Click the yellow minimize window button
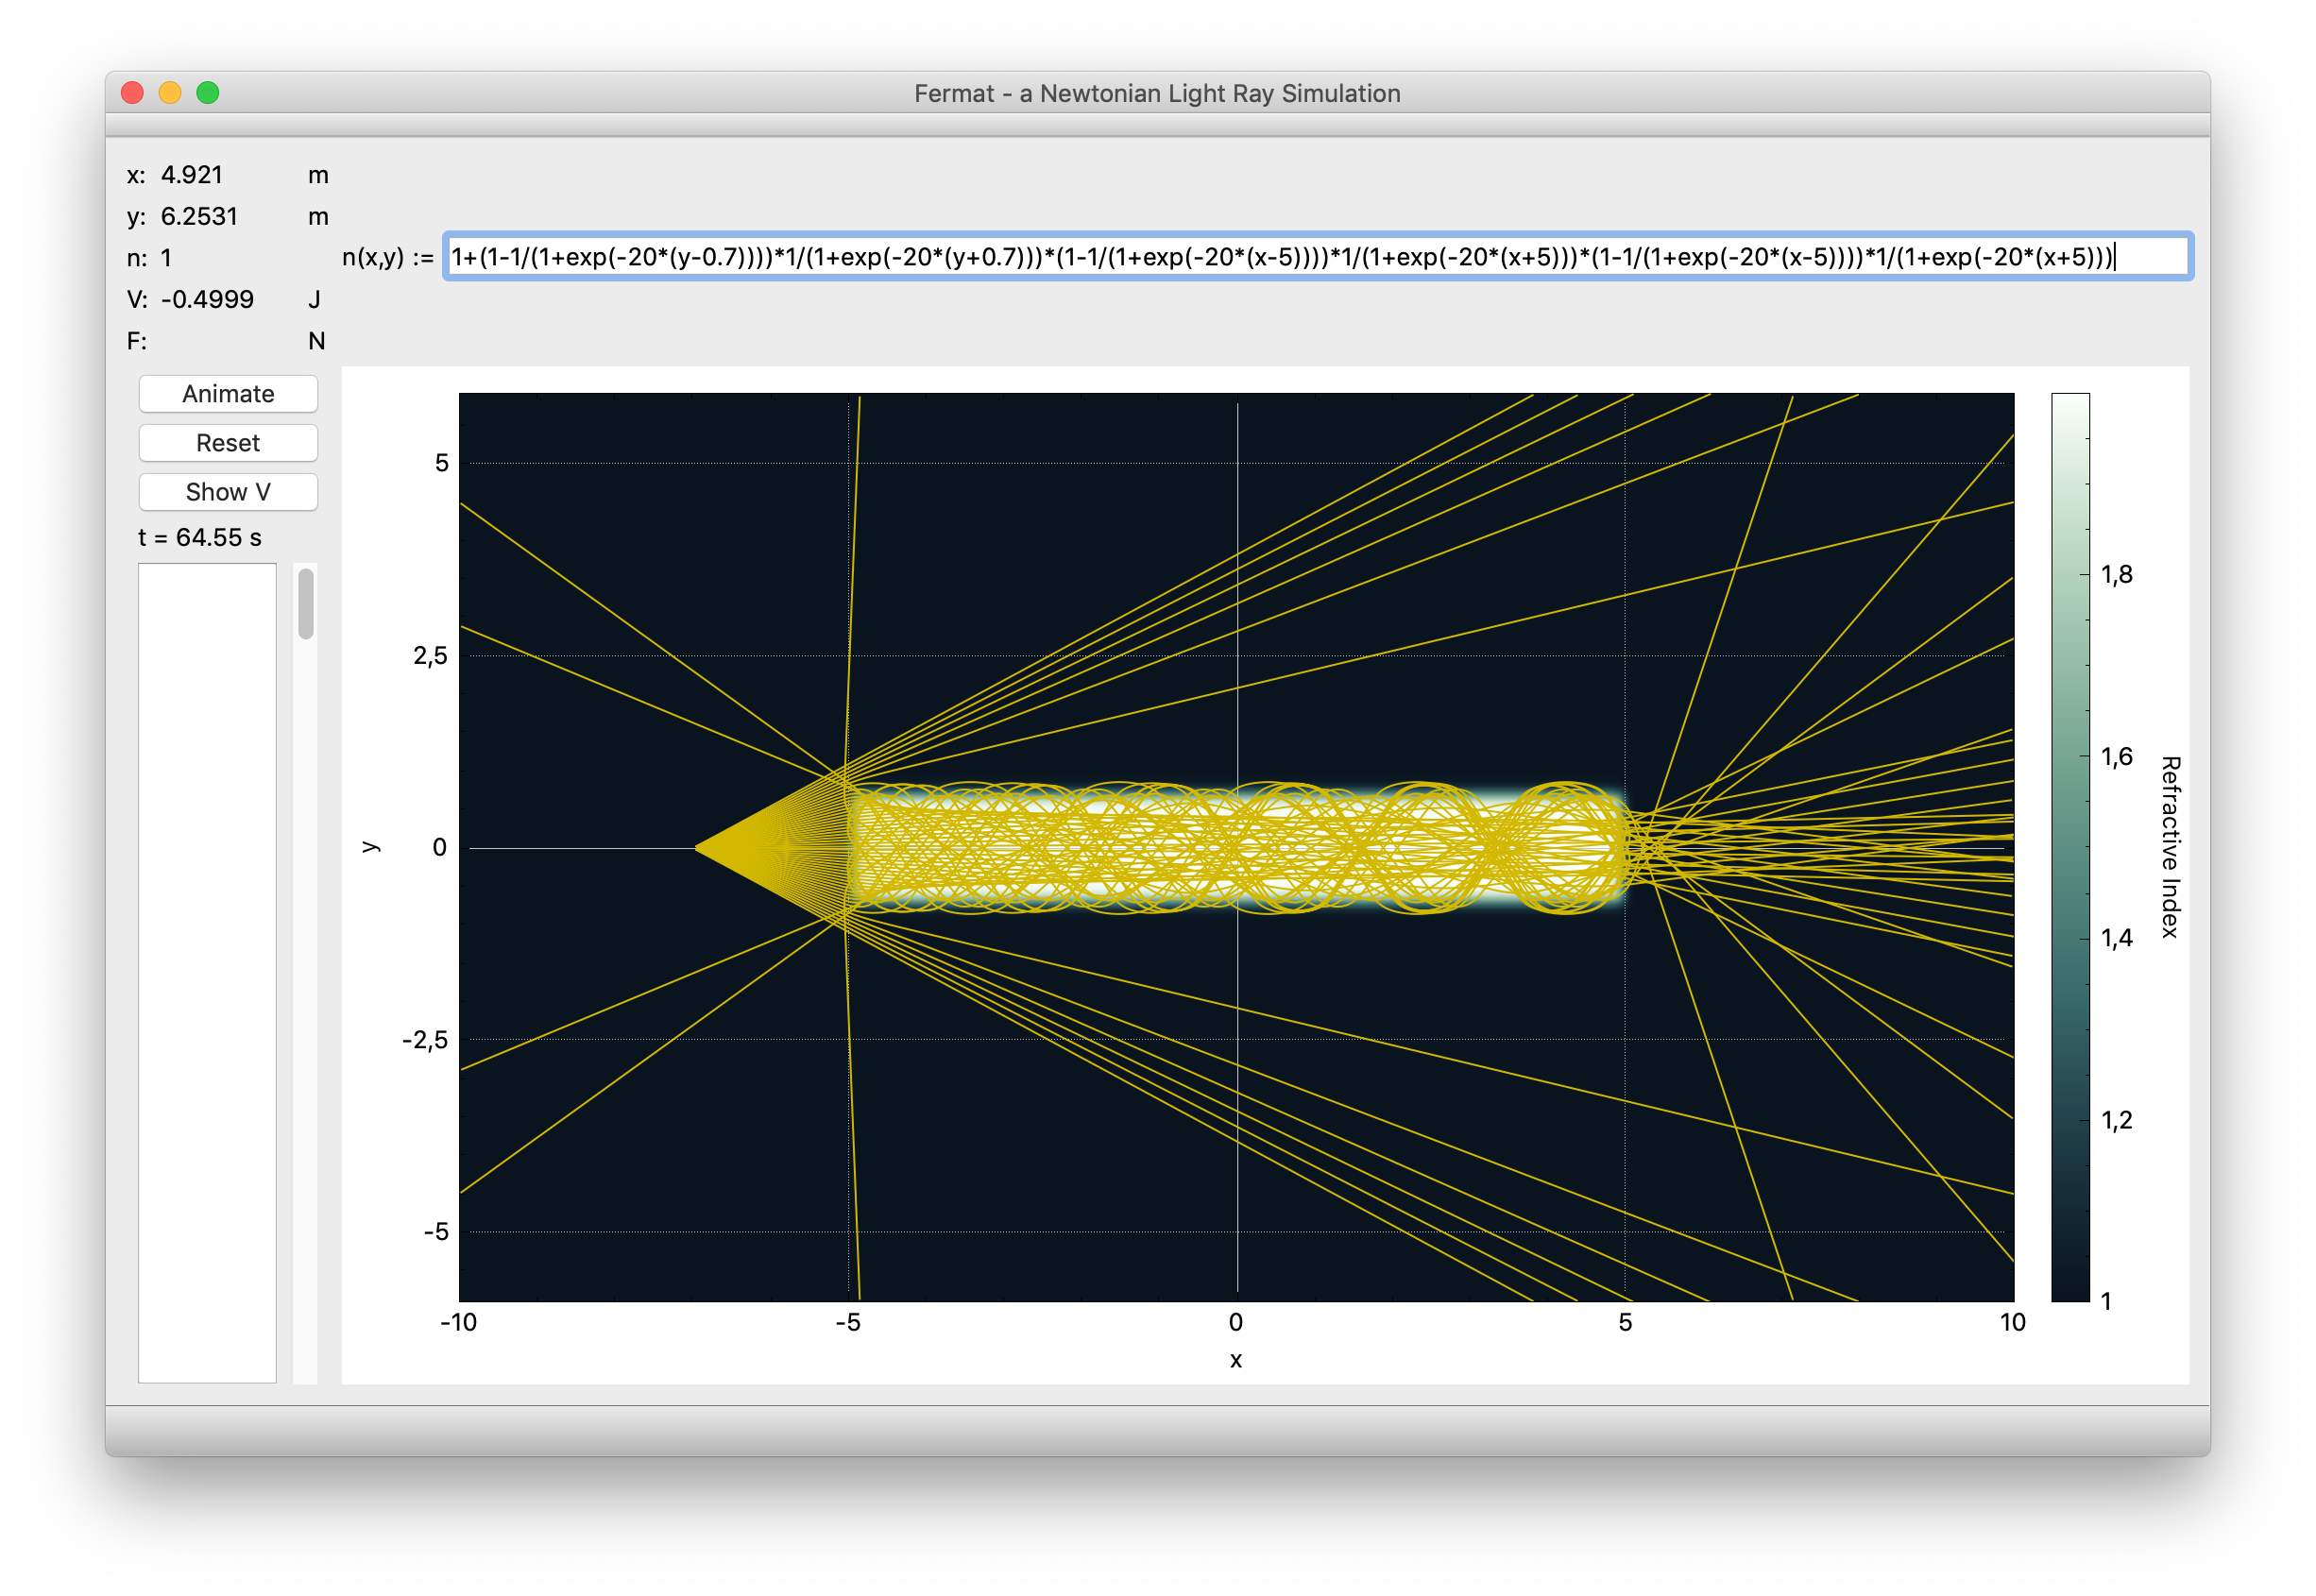 coord(170,93)
